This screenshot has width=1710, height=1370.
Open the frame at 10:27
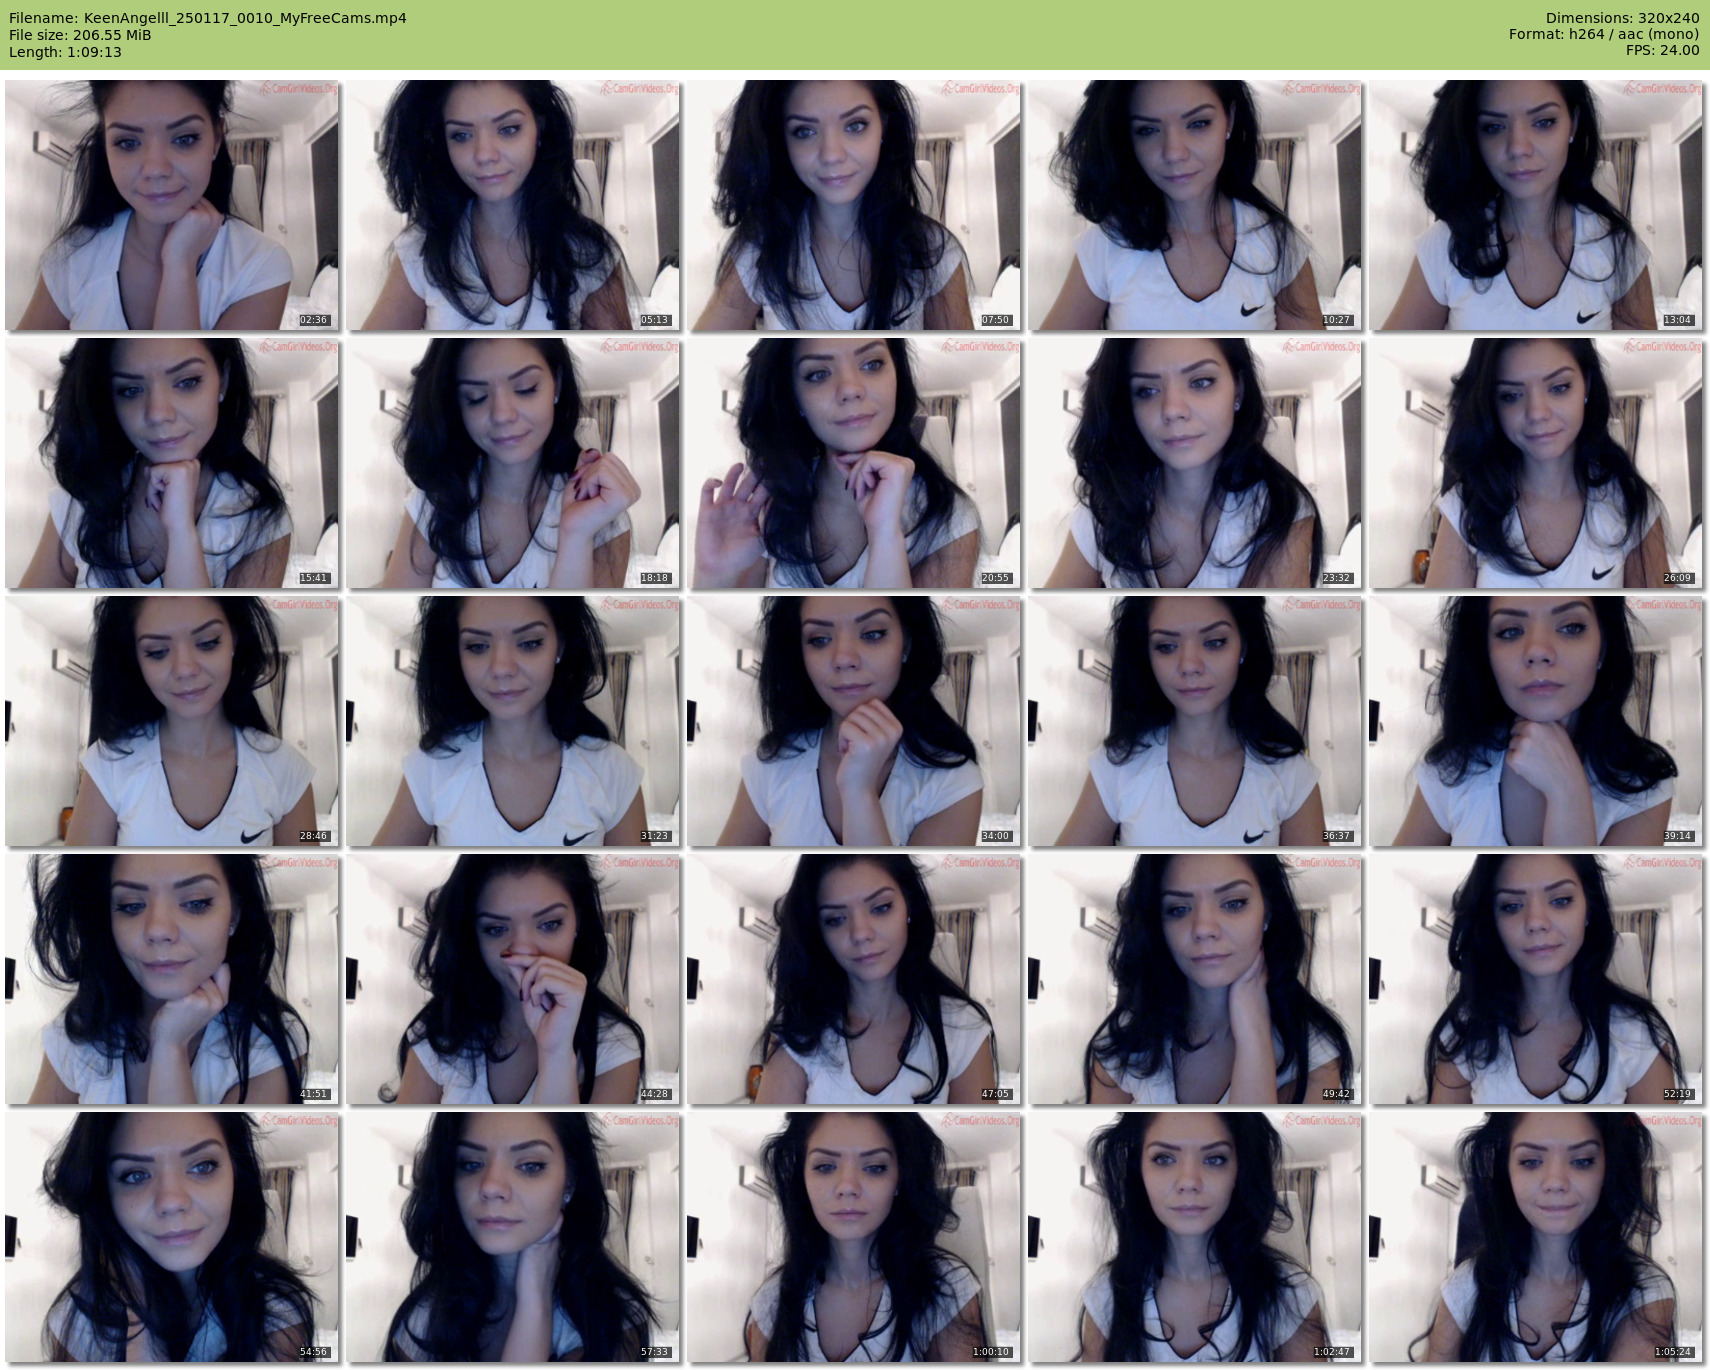(x=1195, y=205)
